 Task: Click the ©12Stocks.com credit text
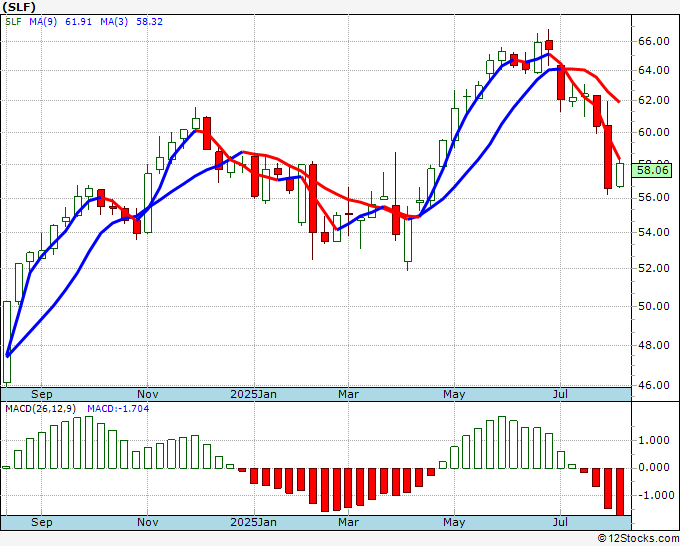click(x=638, y=538)
